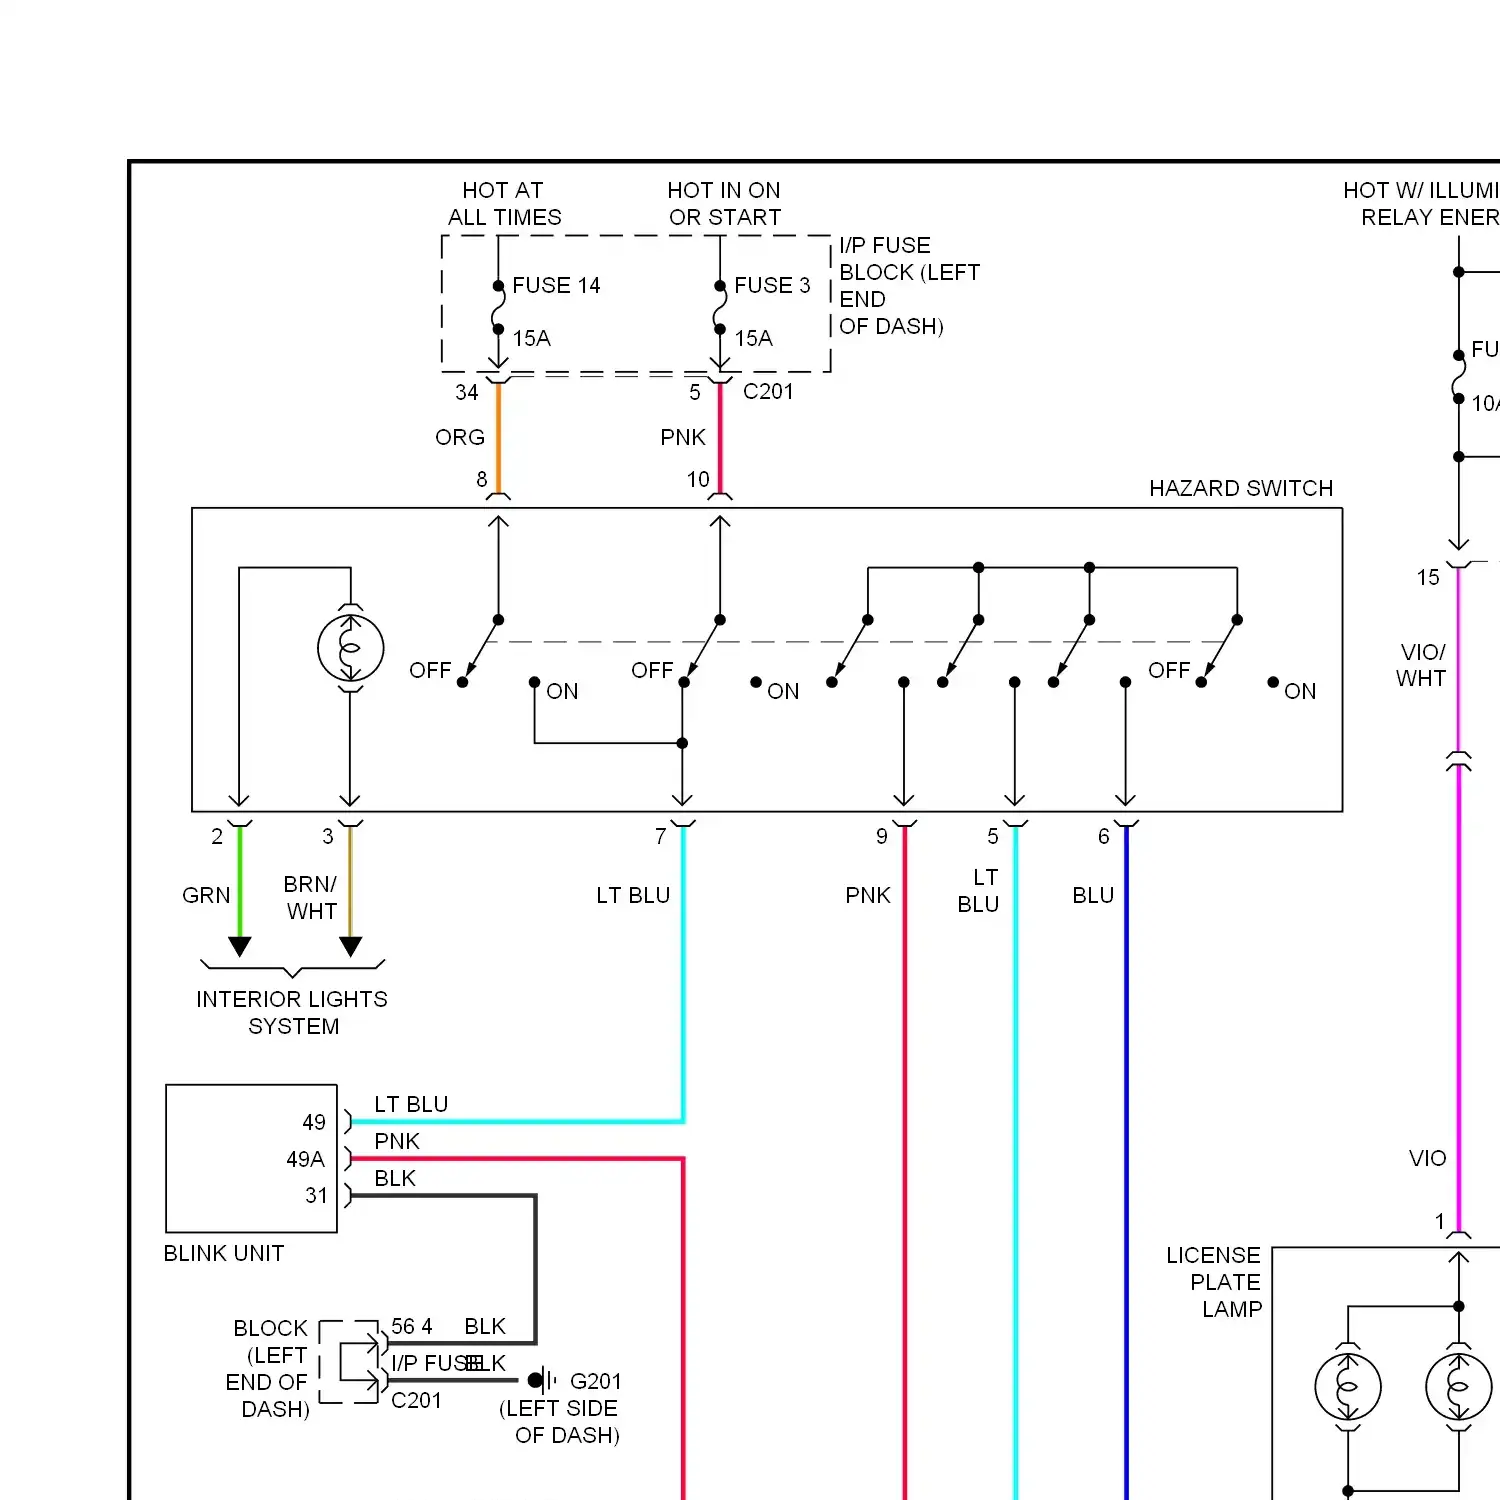Click the BLK label at terminal 31
The image size is (1500, 1500).
[x=395, y=1178]
